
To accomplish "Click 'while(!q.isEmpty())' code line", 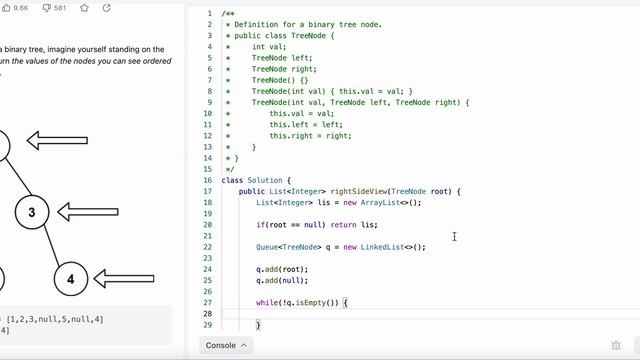I will point(302,303).
